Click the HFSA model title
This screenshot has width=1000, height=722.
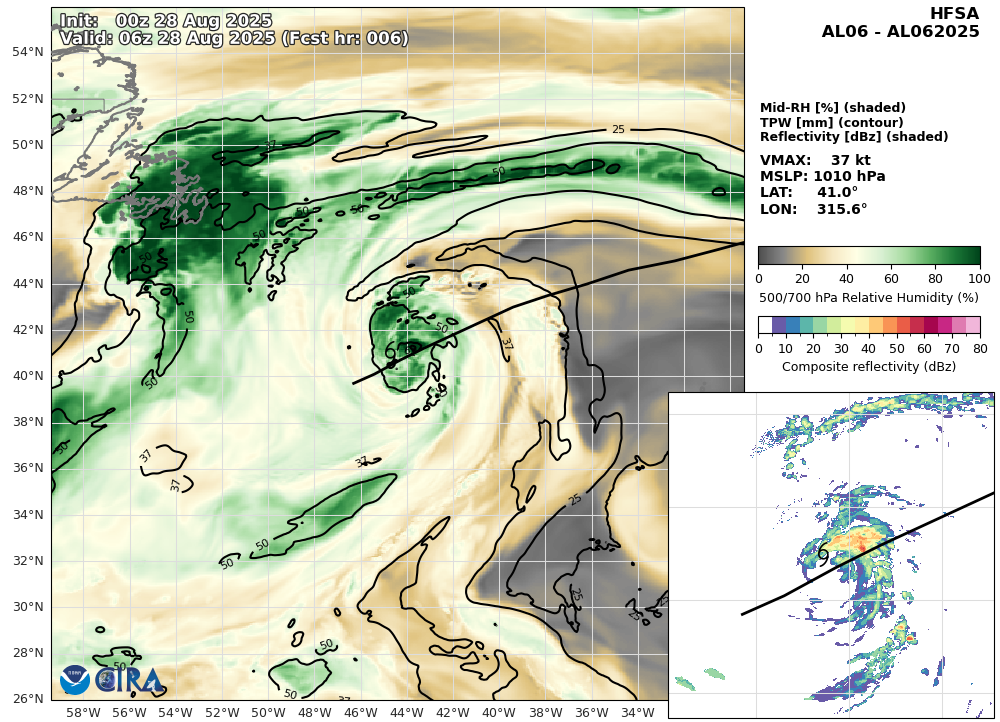[x=954, y=14]
